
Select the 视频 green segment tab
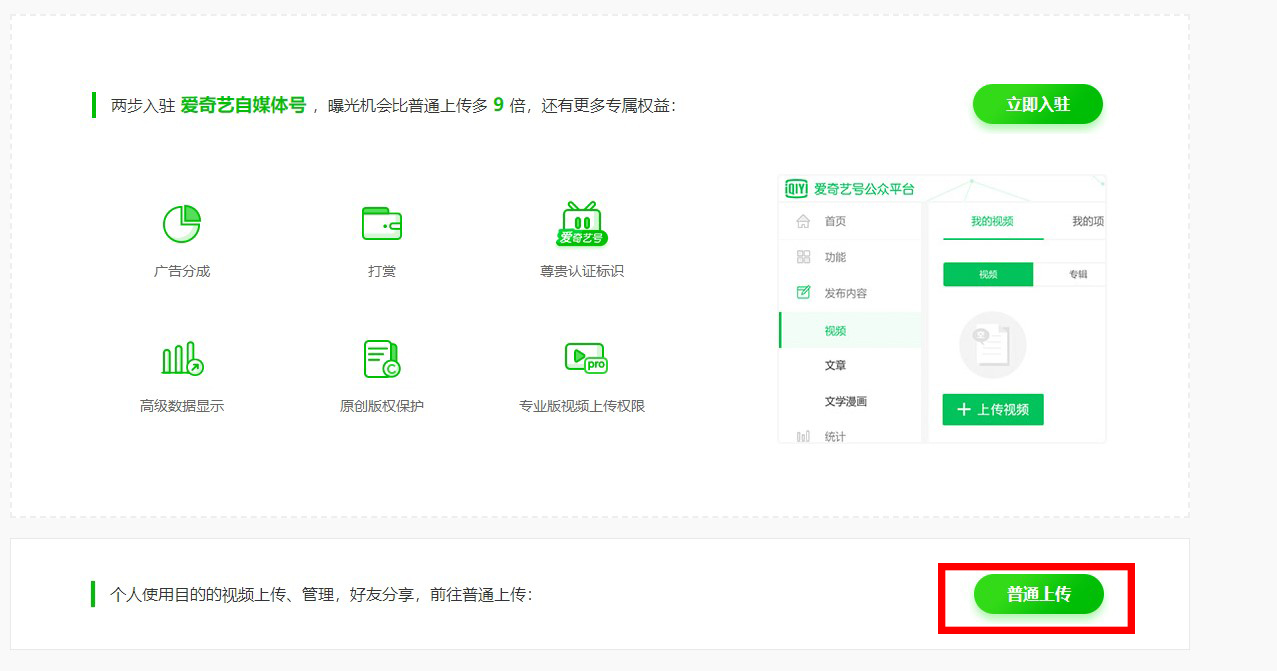click(988, 274)
